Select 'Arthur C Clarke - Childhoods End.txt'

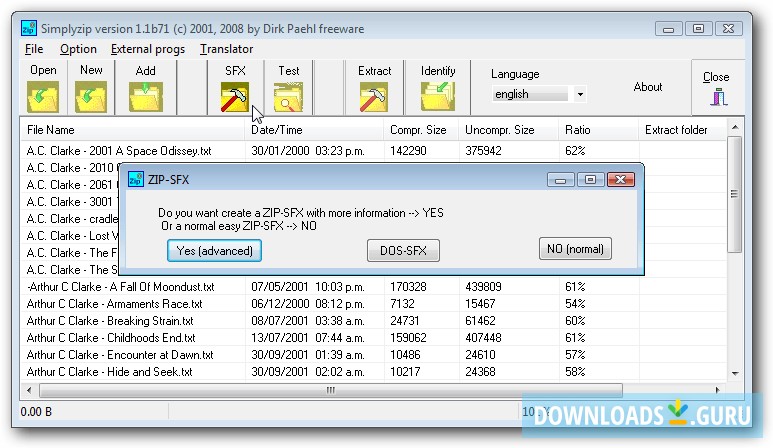pyautogui.click(x=111, y=338)
